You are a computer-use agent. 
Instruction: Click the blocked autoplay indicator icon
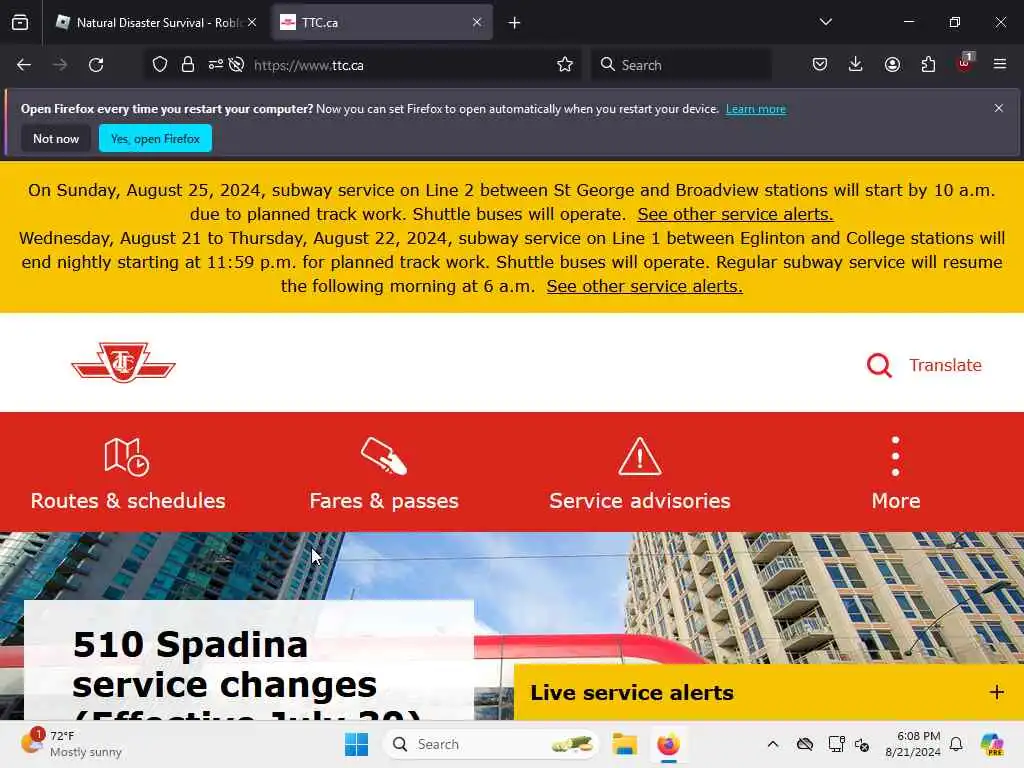[236, 65]
